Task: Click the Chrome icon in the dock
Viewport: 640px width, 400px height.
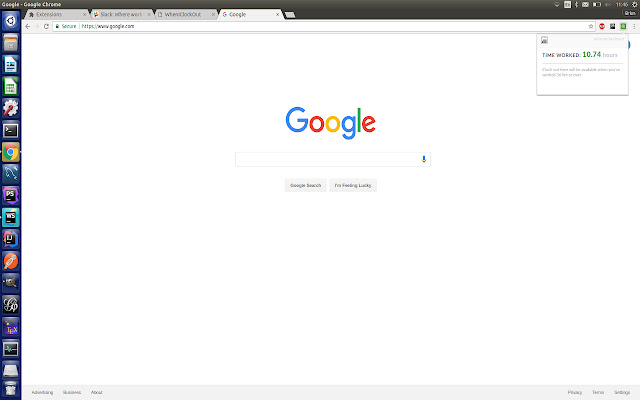Action: (11, 152)
